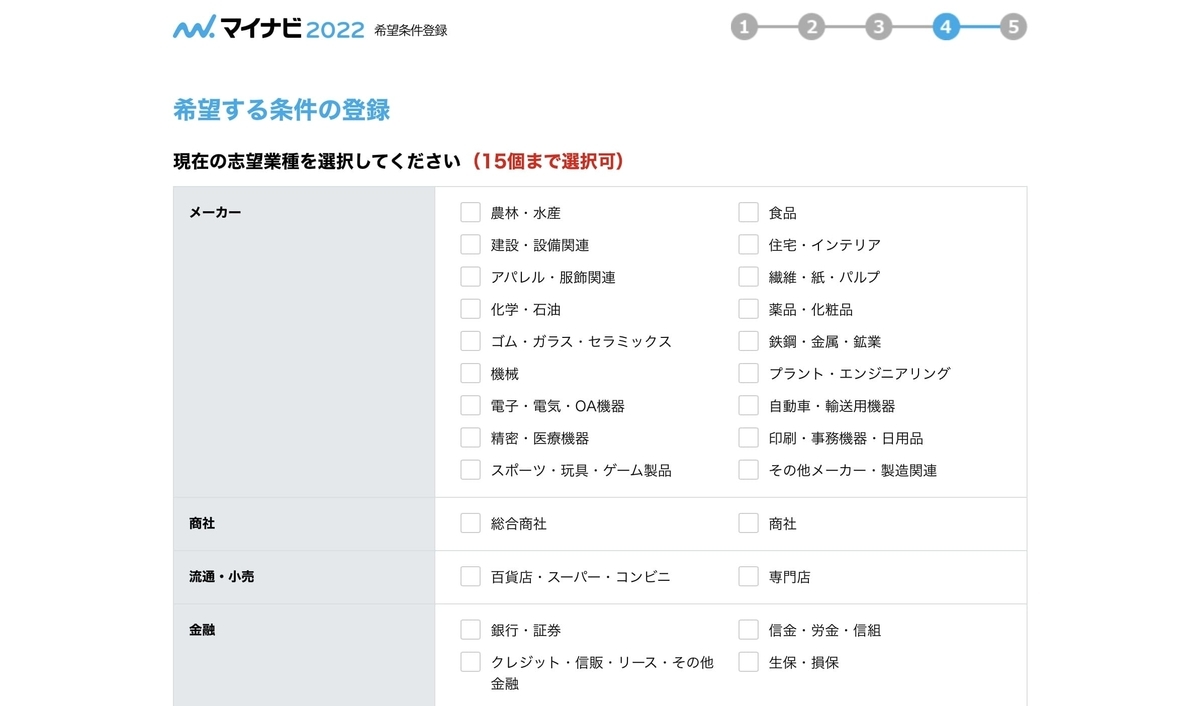Click the メーカー category label

click(x=215, y=212)
